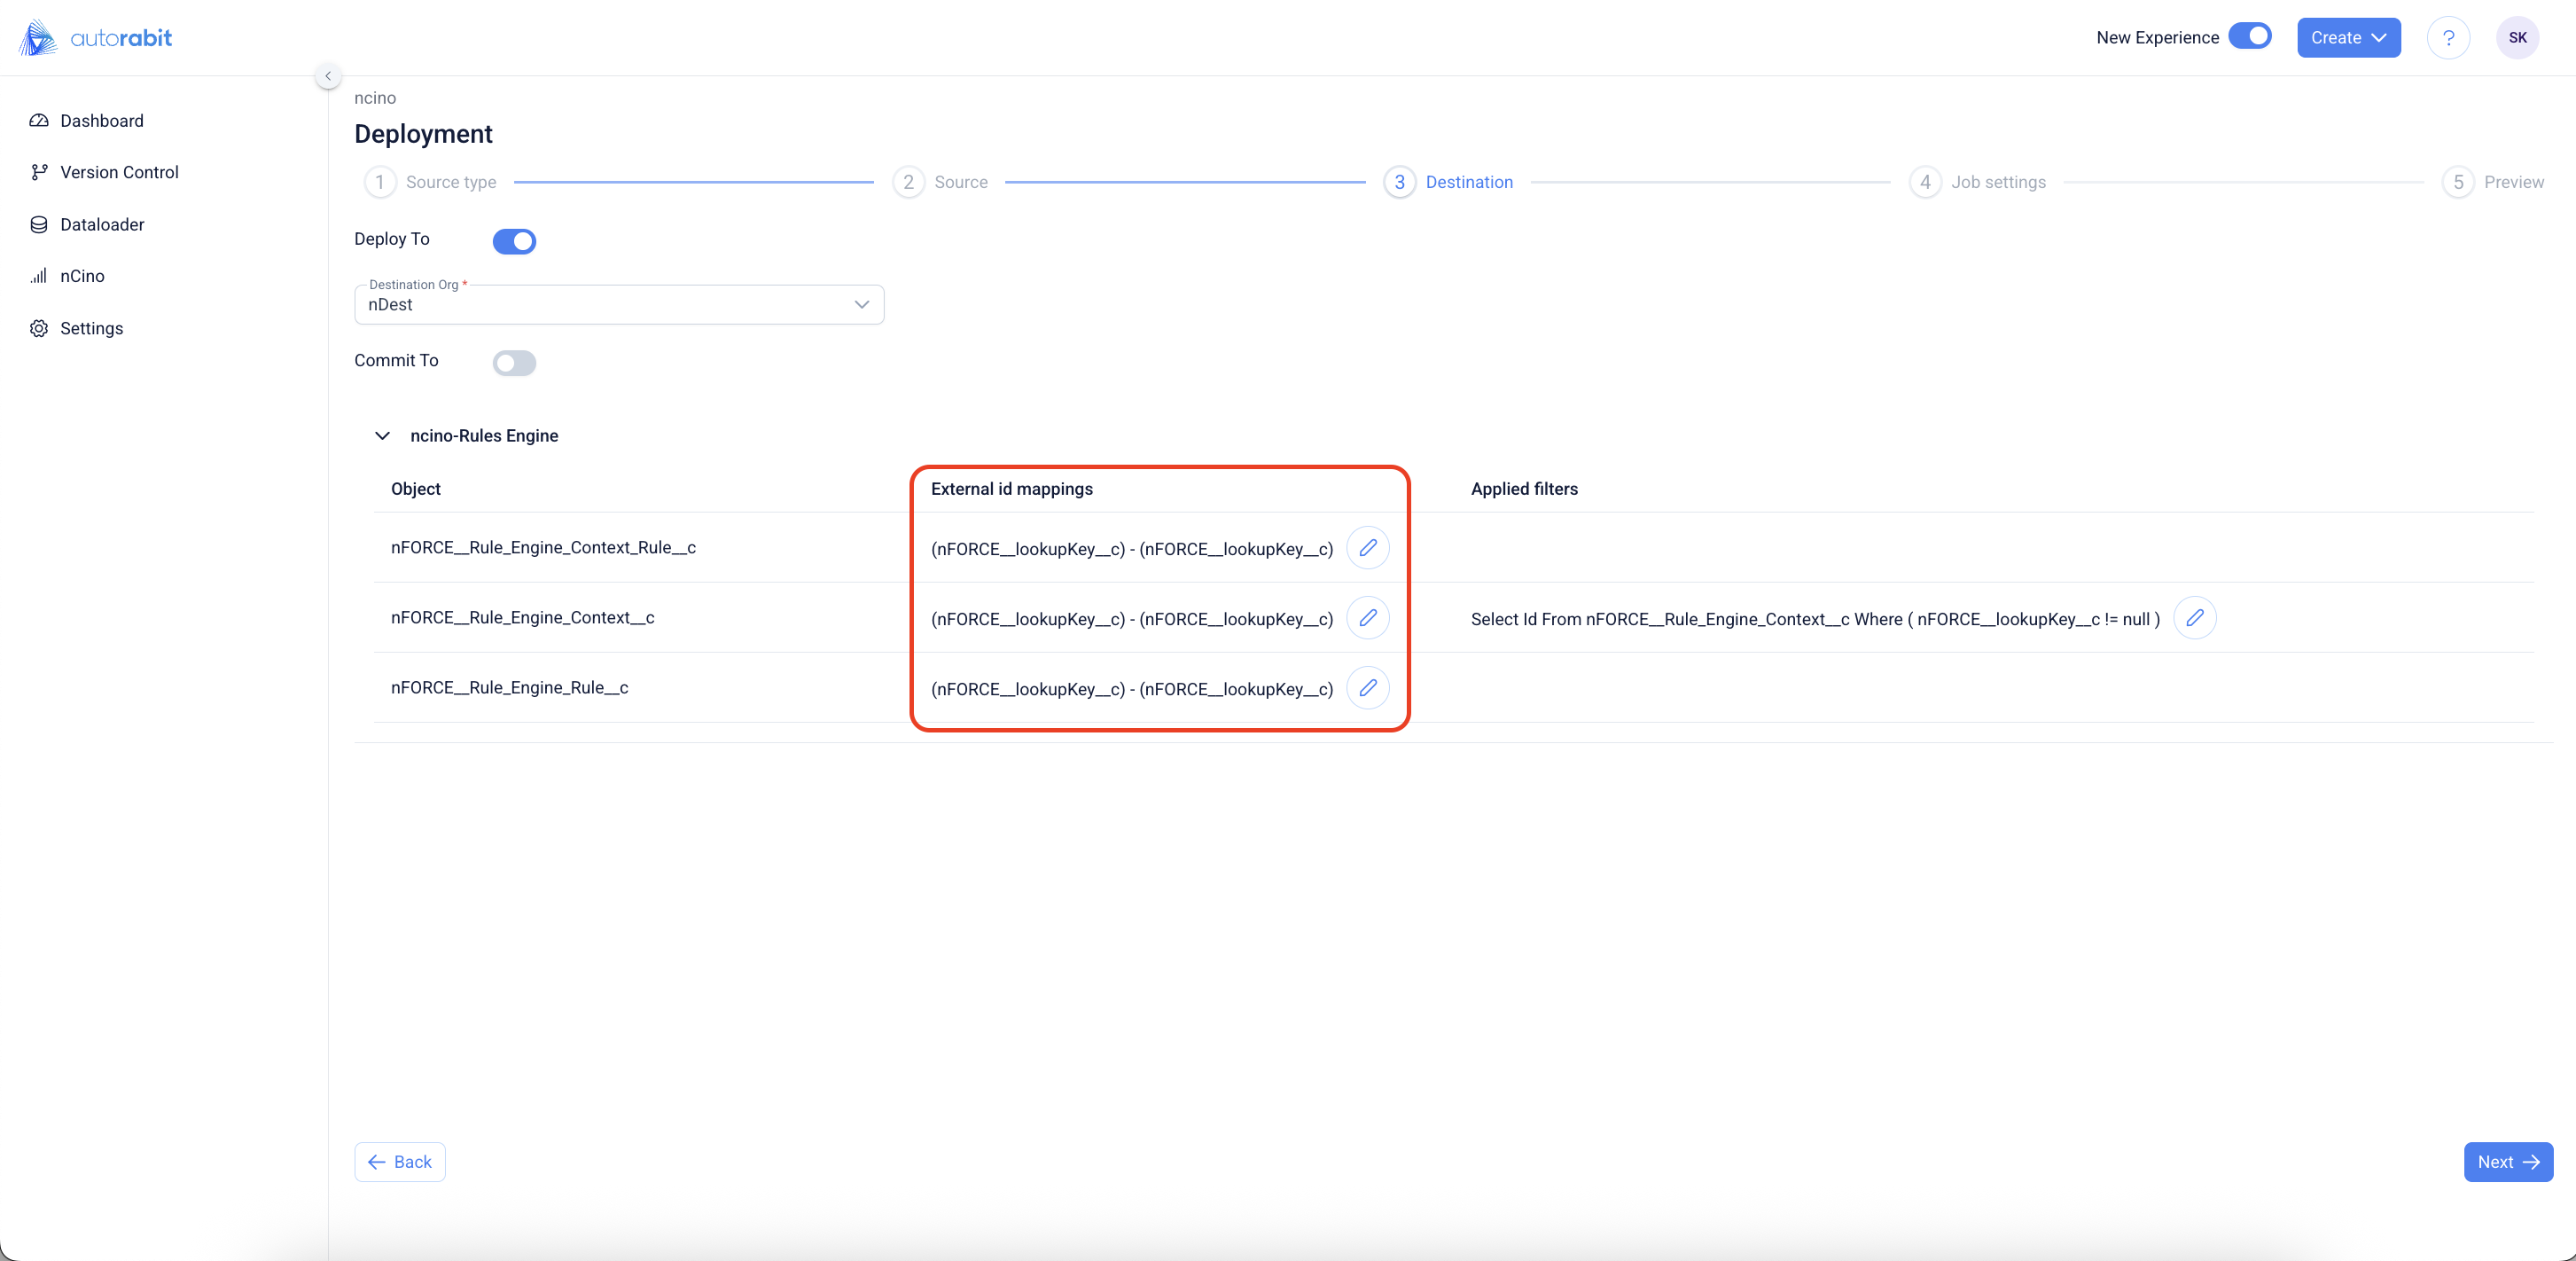
Task: Edit external id mapping for Rule_Engine_Context__c
Action: point(1367,618)
